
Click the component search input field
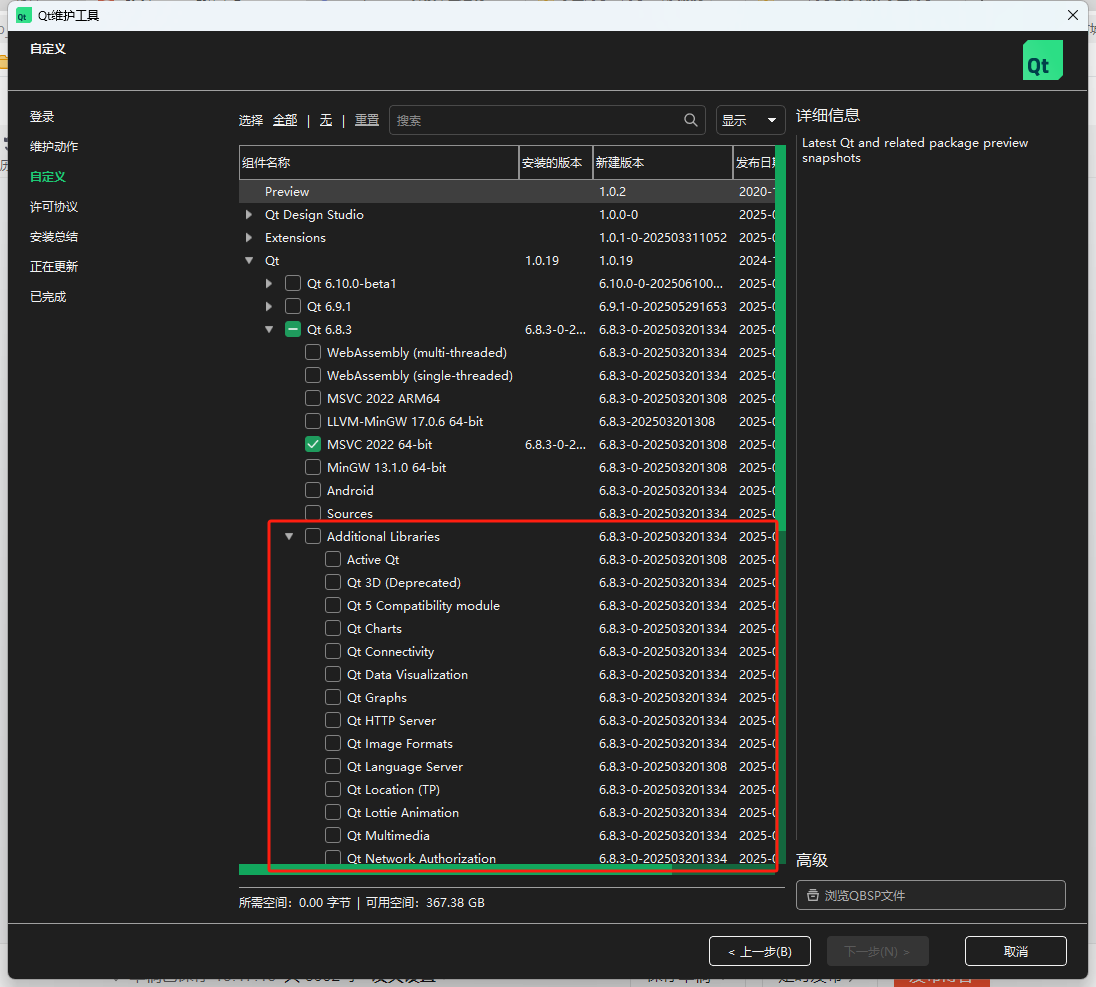coord(547,120)
